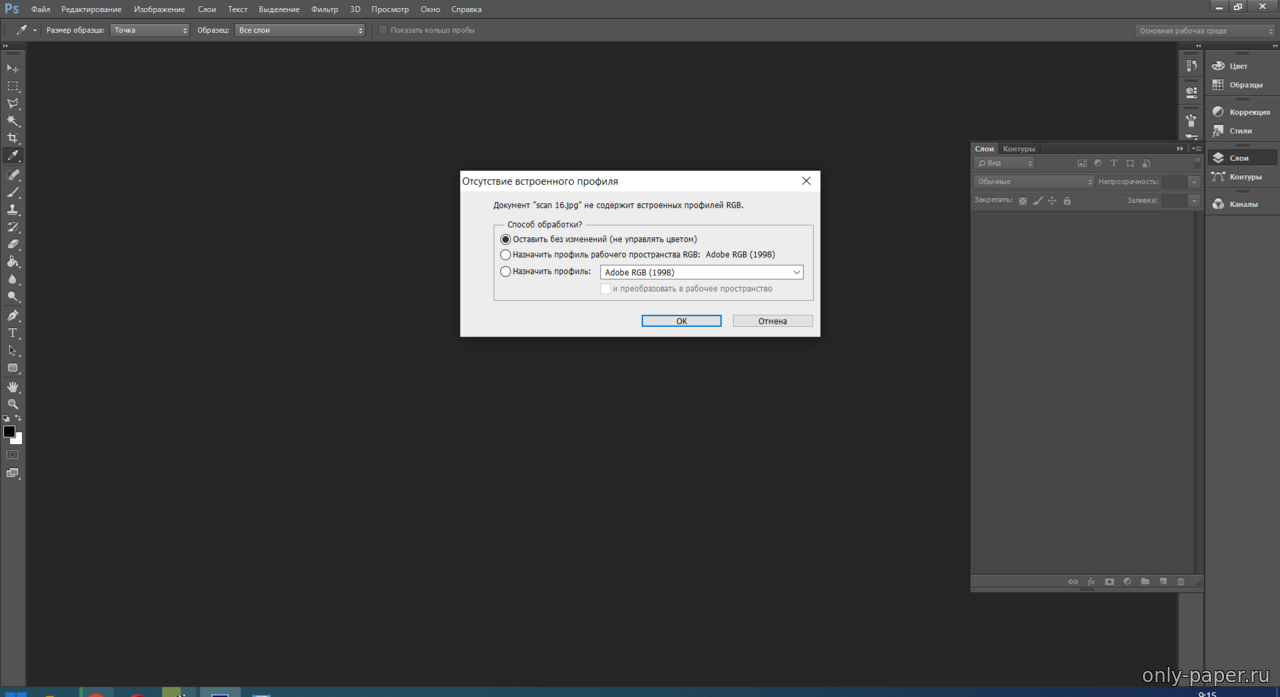
Task: Toggle the layer filtering switch
Action: click(1198, 163)
